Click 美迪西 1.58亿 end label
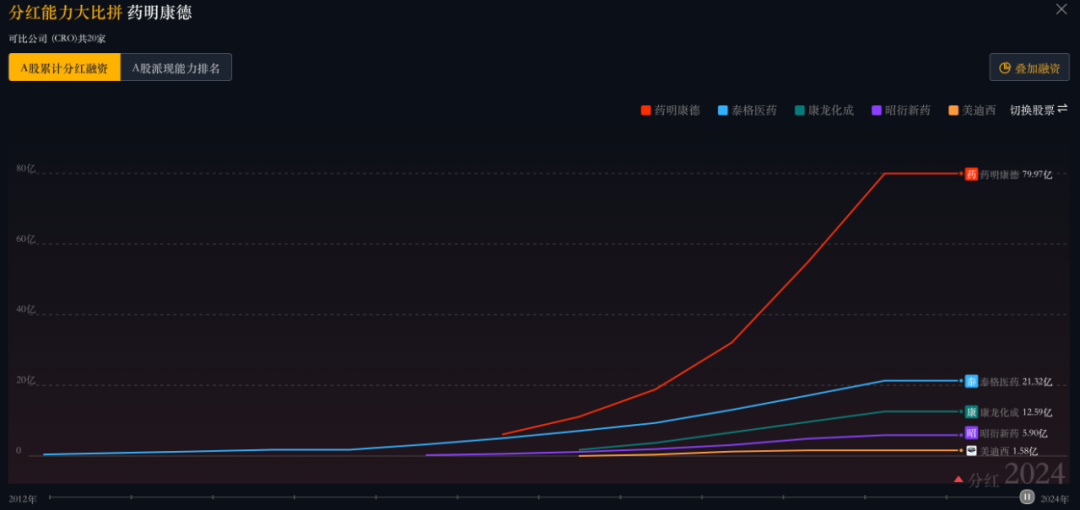The width and height of the screenshot is (1080, 510). pos(1009,451)
